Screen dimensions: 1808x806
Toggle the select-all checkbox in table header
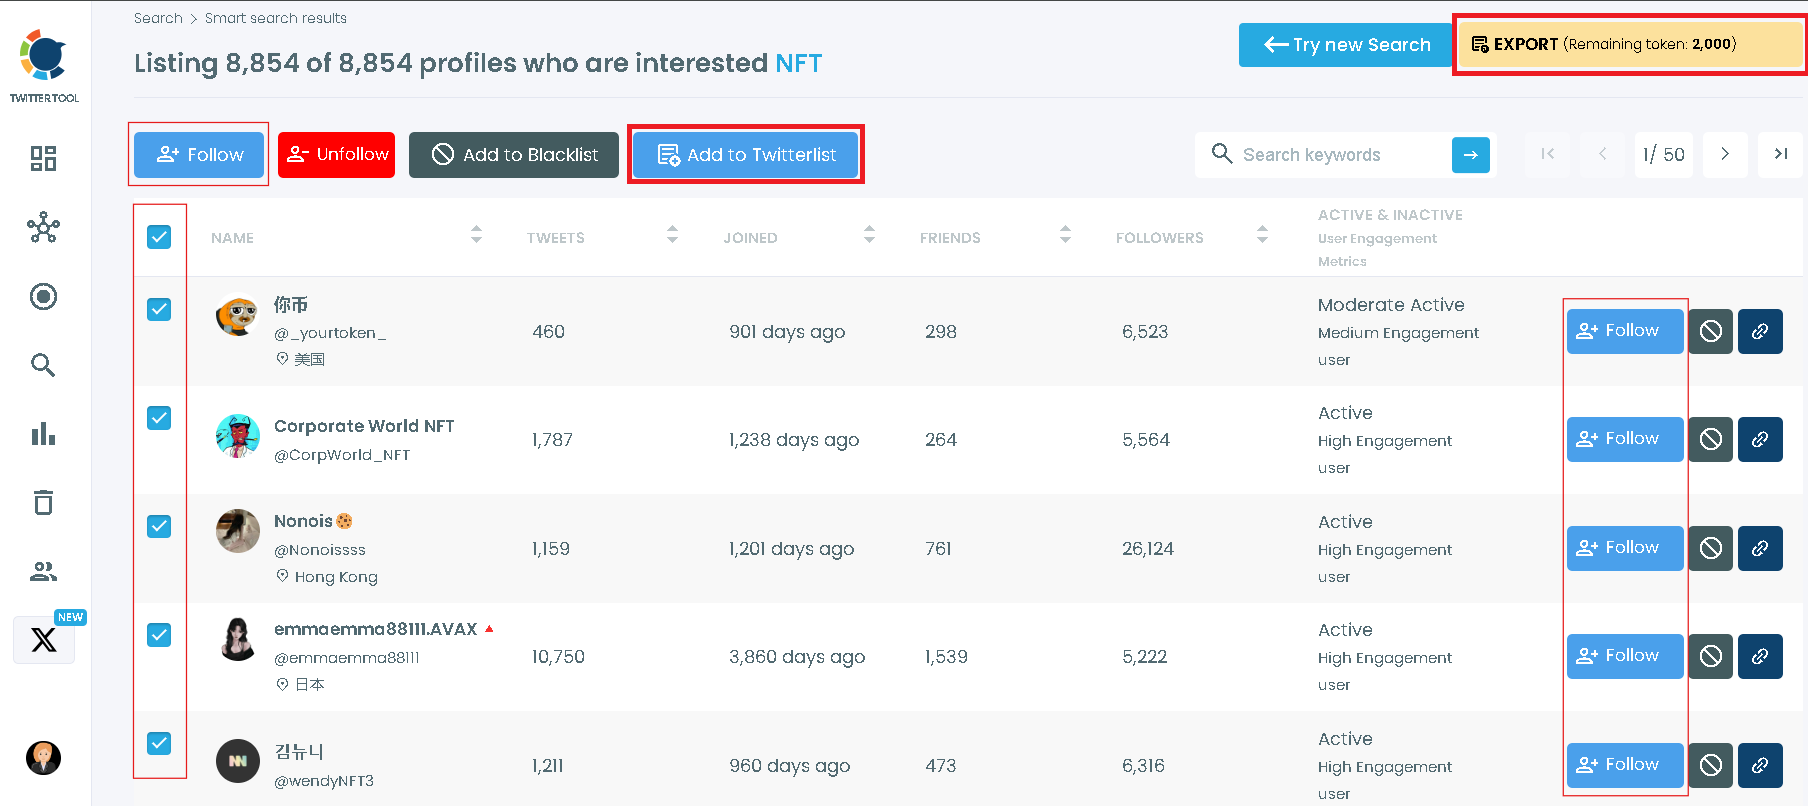159,237
